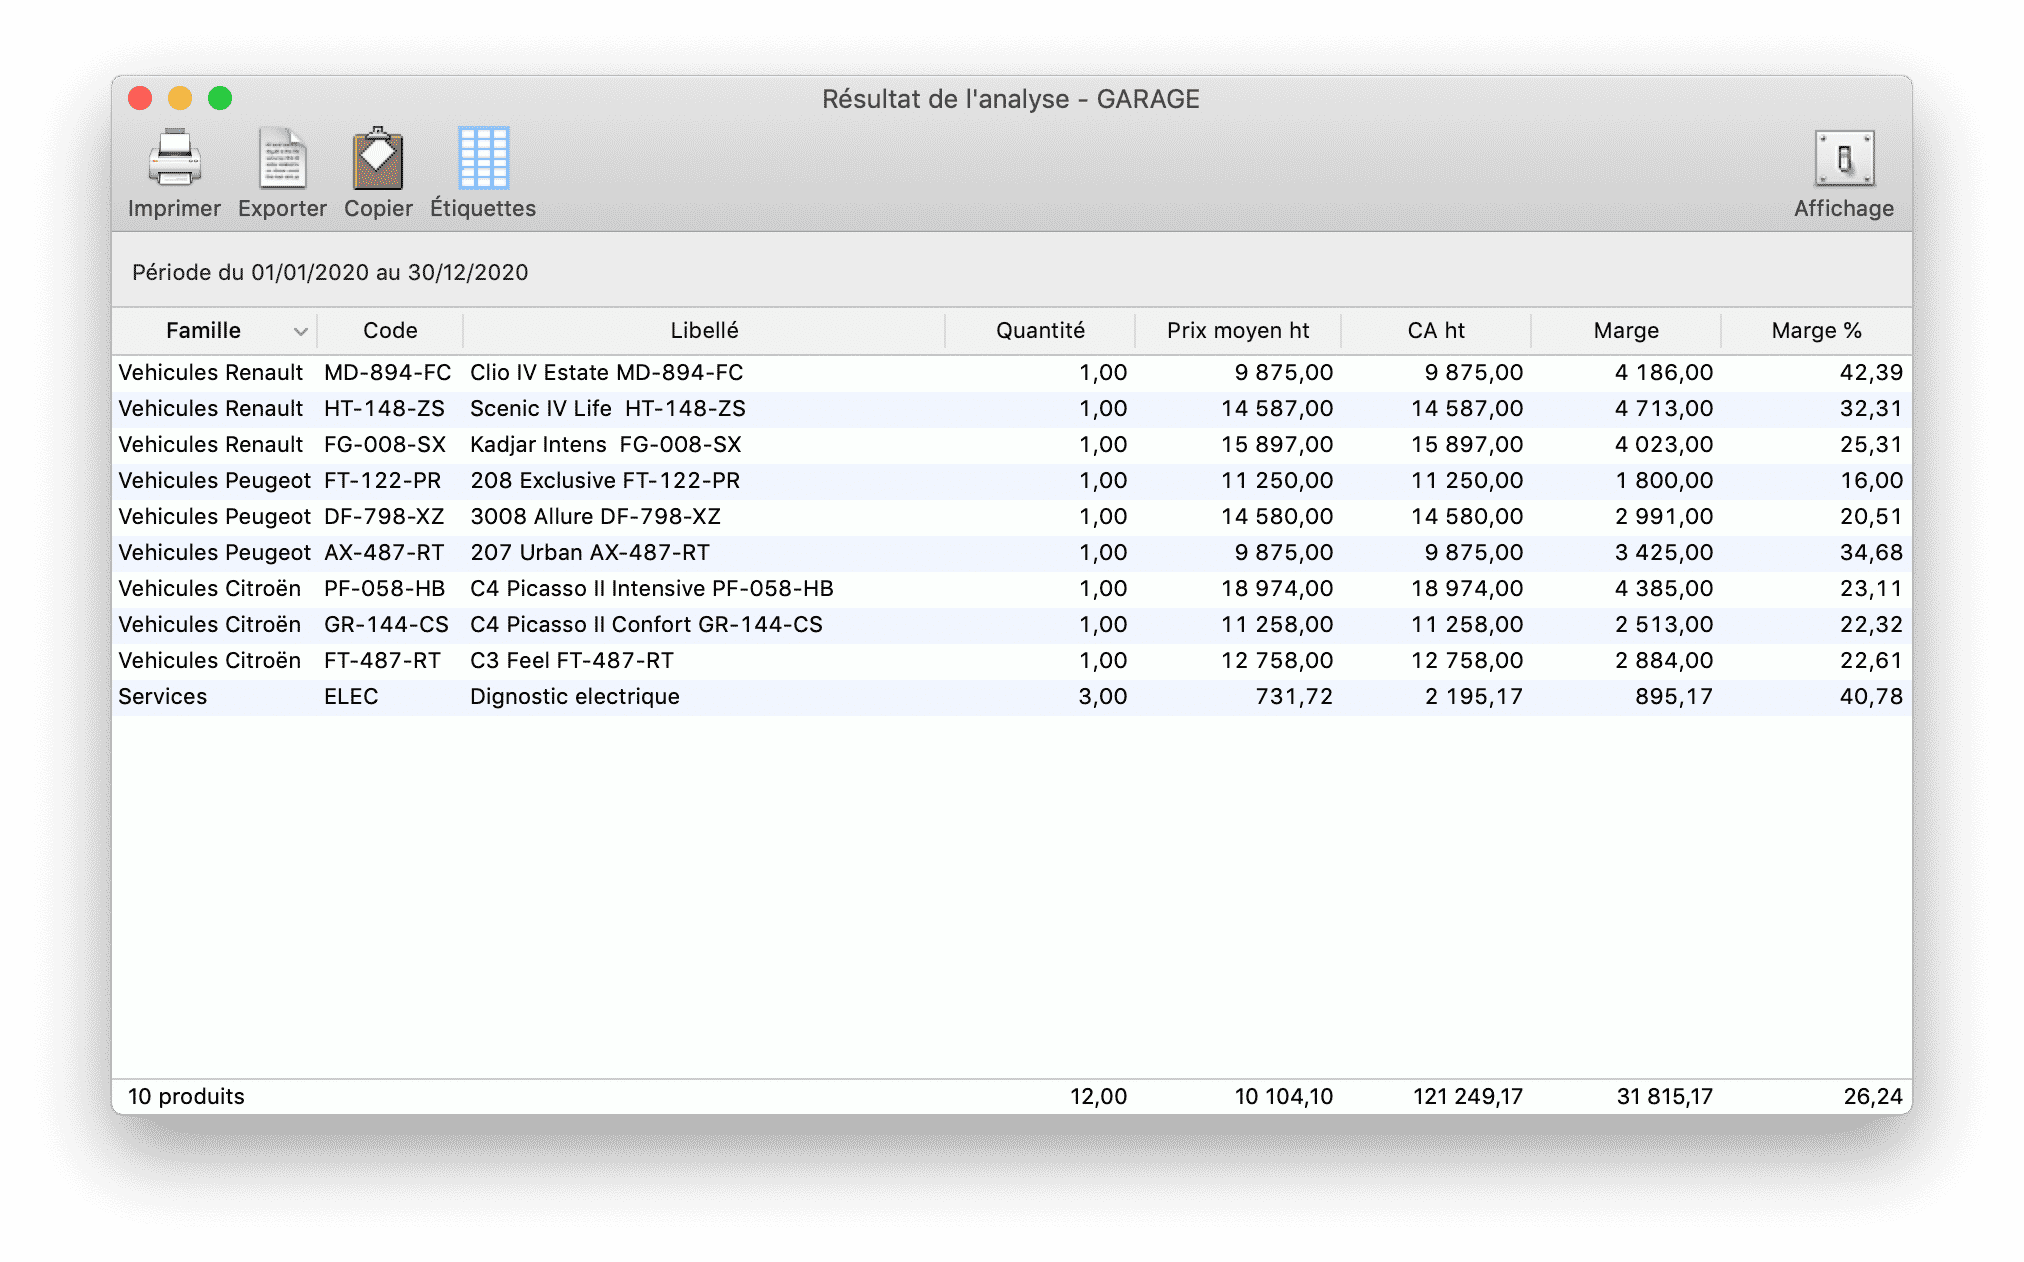Click the price value 731,72
The width and height of the screenshot is (2024, 1262).
click(1294, 697)
